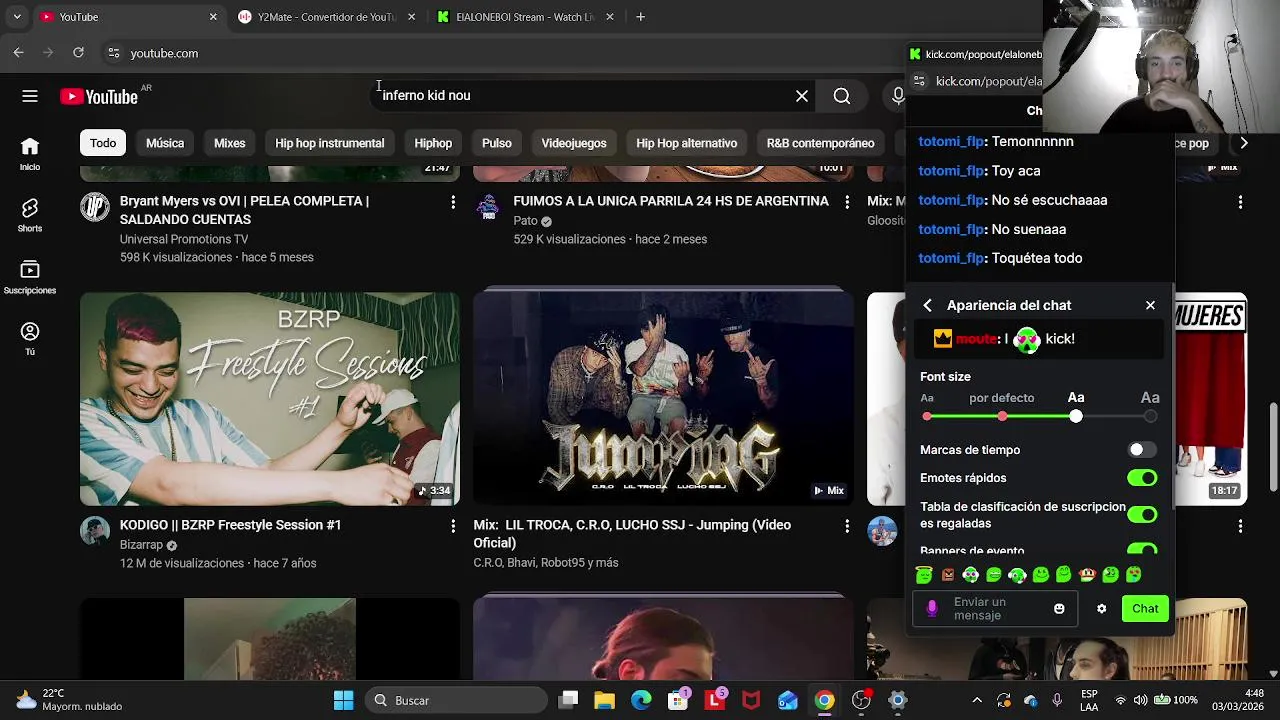Image resolution: width=1280 pixels, height=720 pixels.
Task: Toggle Tabla de clasificación de suscripciones regaladas
Action: tap(1141, 514)
